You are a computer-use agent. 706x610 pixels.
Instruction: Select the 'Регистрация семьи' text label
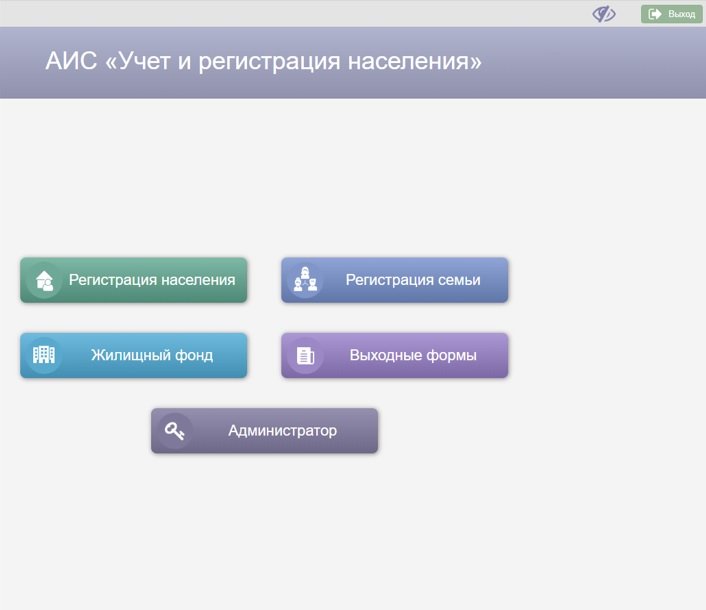413,280
